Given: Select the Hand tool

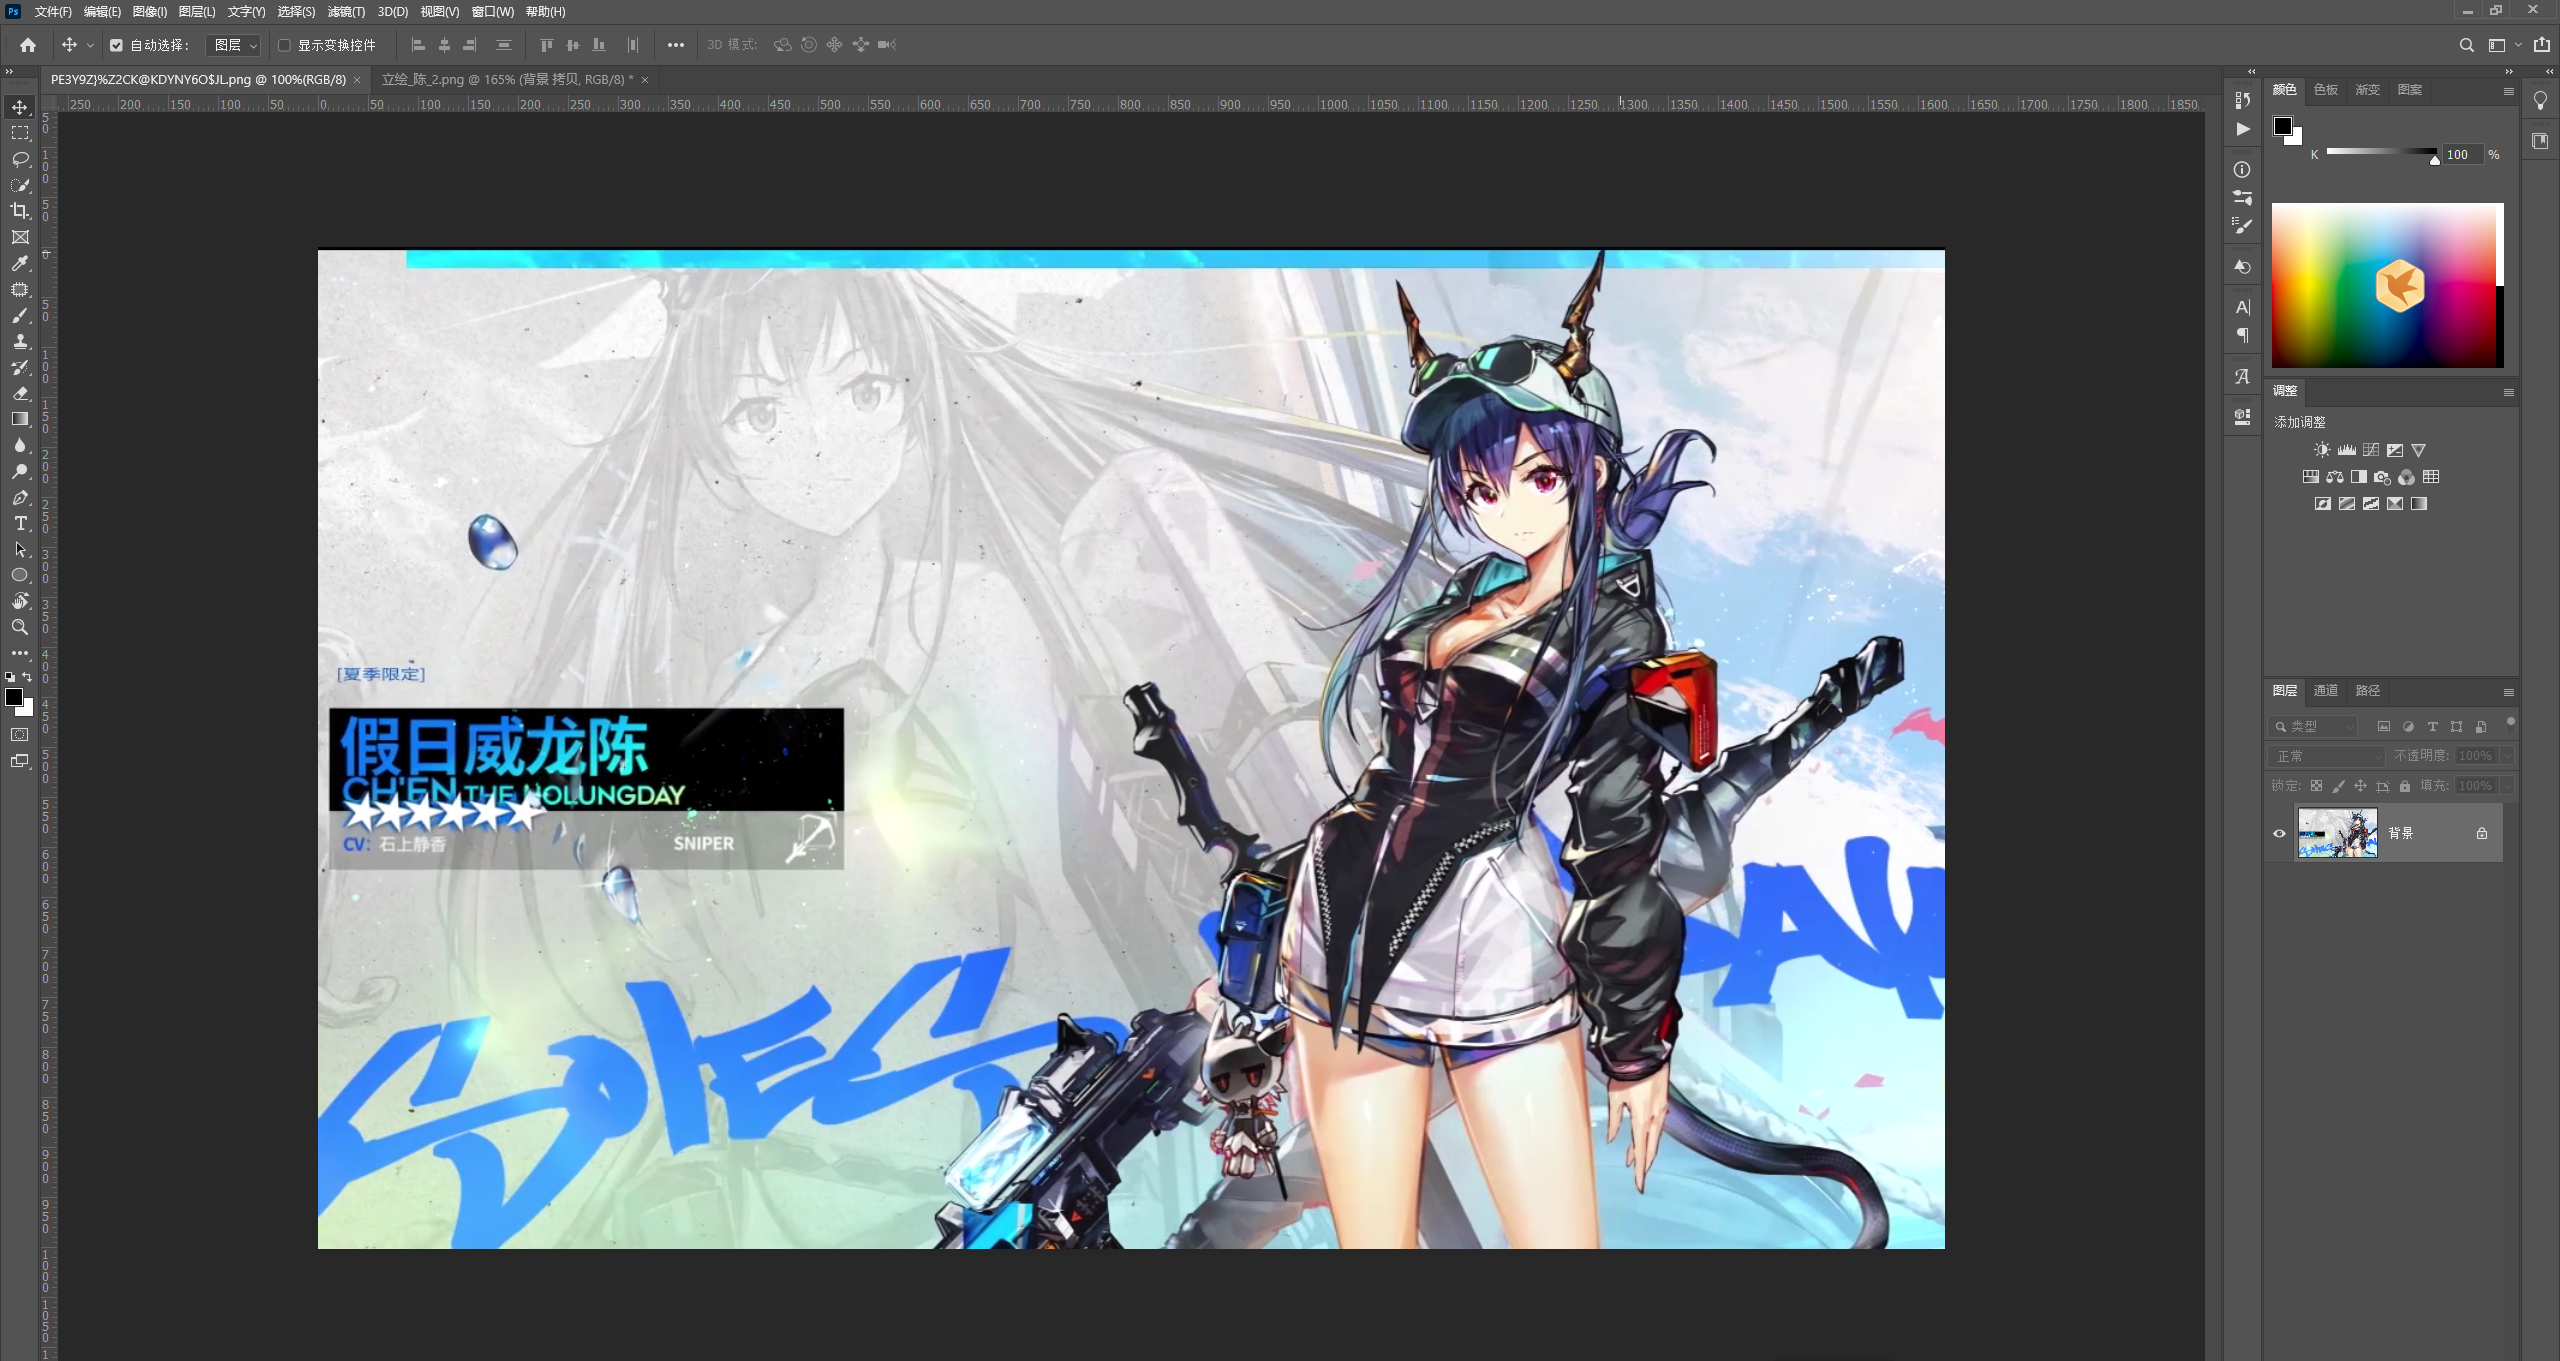Looking at the screenshot, I should (x=20, y=601).
